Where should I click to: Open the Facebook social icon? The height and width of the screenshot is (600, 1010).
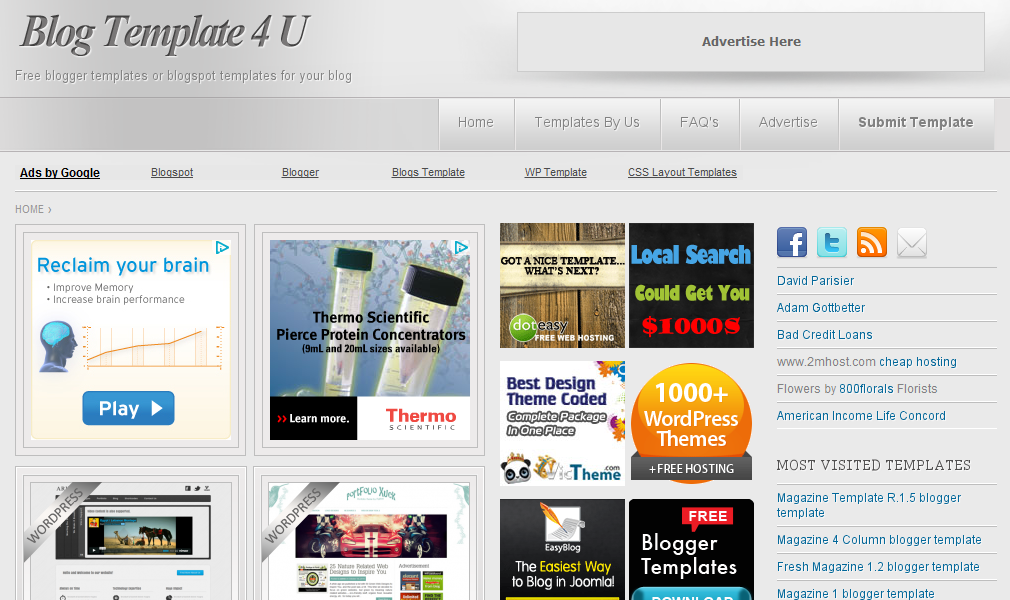click(792, 242)
